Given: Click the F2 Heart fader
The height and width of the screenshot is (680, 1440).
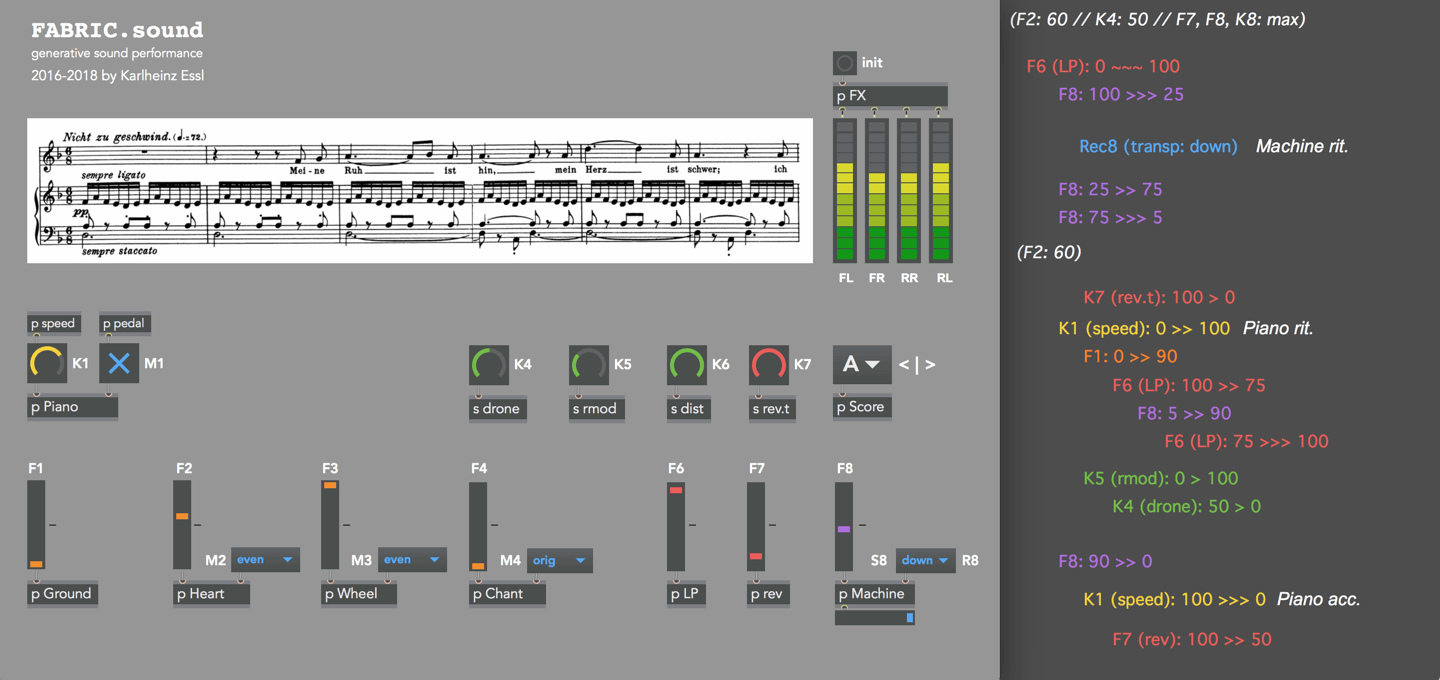Looking at the screenshot, I should click(x=182, y=525).
